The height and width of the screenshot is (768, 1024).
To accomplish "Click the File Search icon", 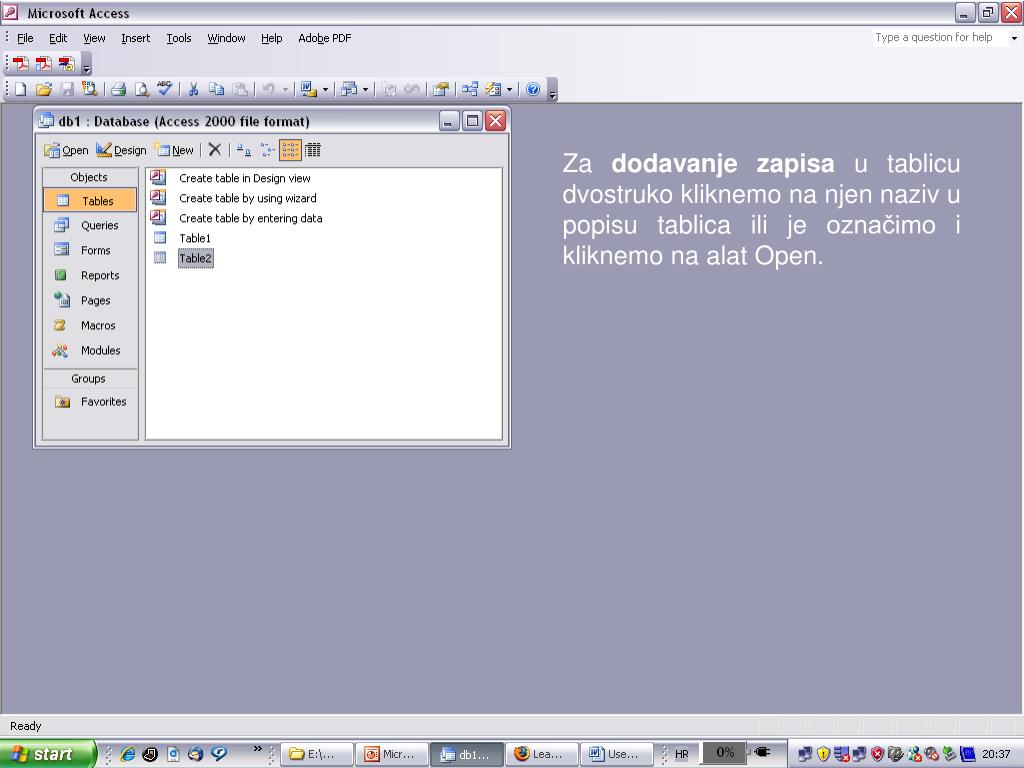I will [x=89, y=89].
